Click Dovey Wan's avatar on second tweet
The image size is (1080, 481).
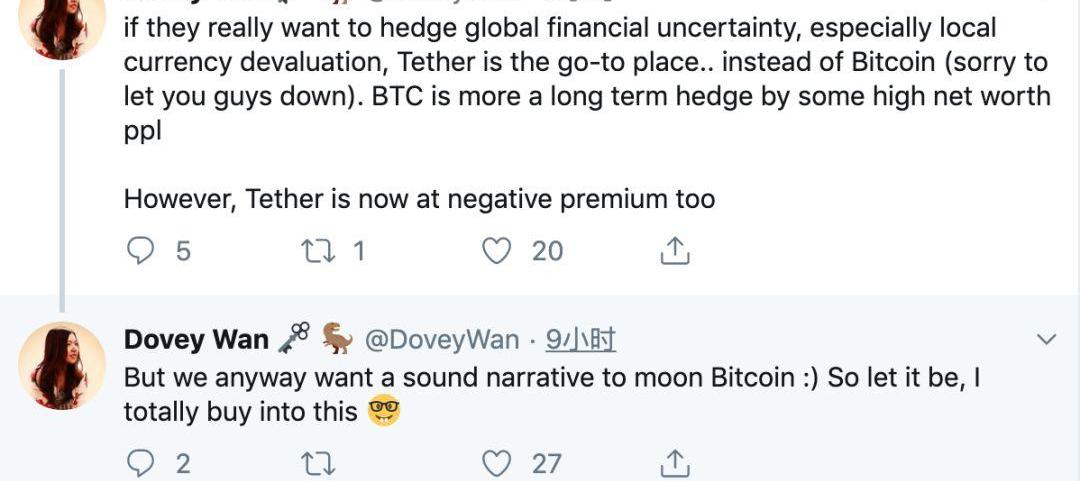pyautogui.click(x=62, y=365)
